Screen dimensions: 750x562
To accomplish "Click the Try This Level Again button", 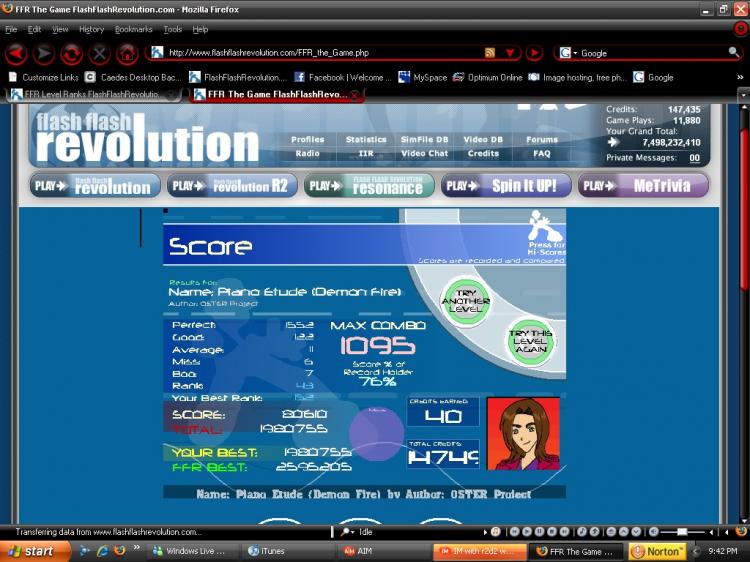I will pos(530,341).
